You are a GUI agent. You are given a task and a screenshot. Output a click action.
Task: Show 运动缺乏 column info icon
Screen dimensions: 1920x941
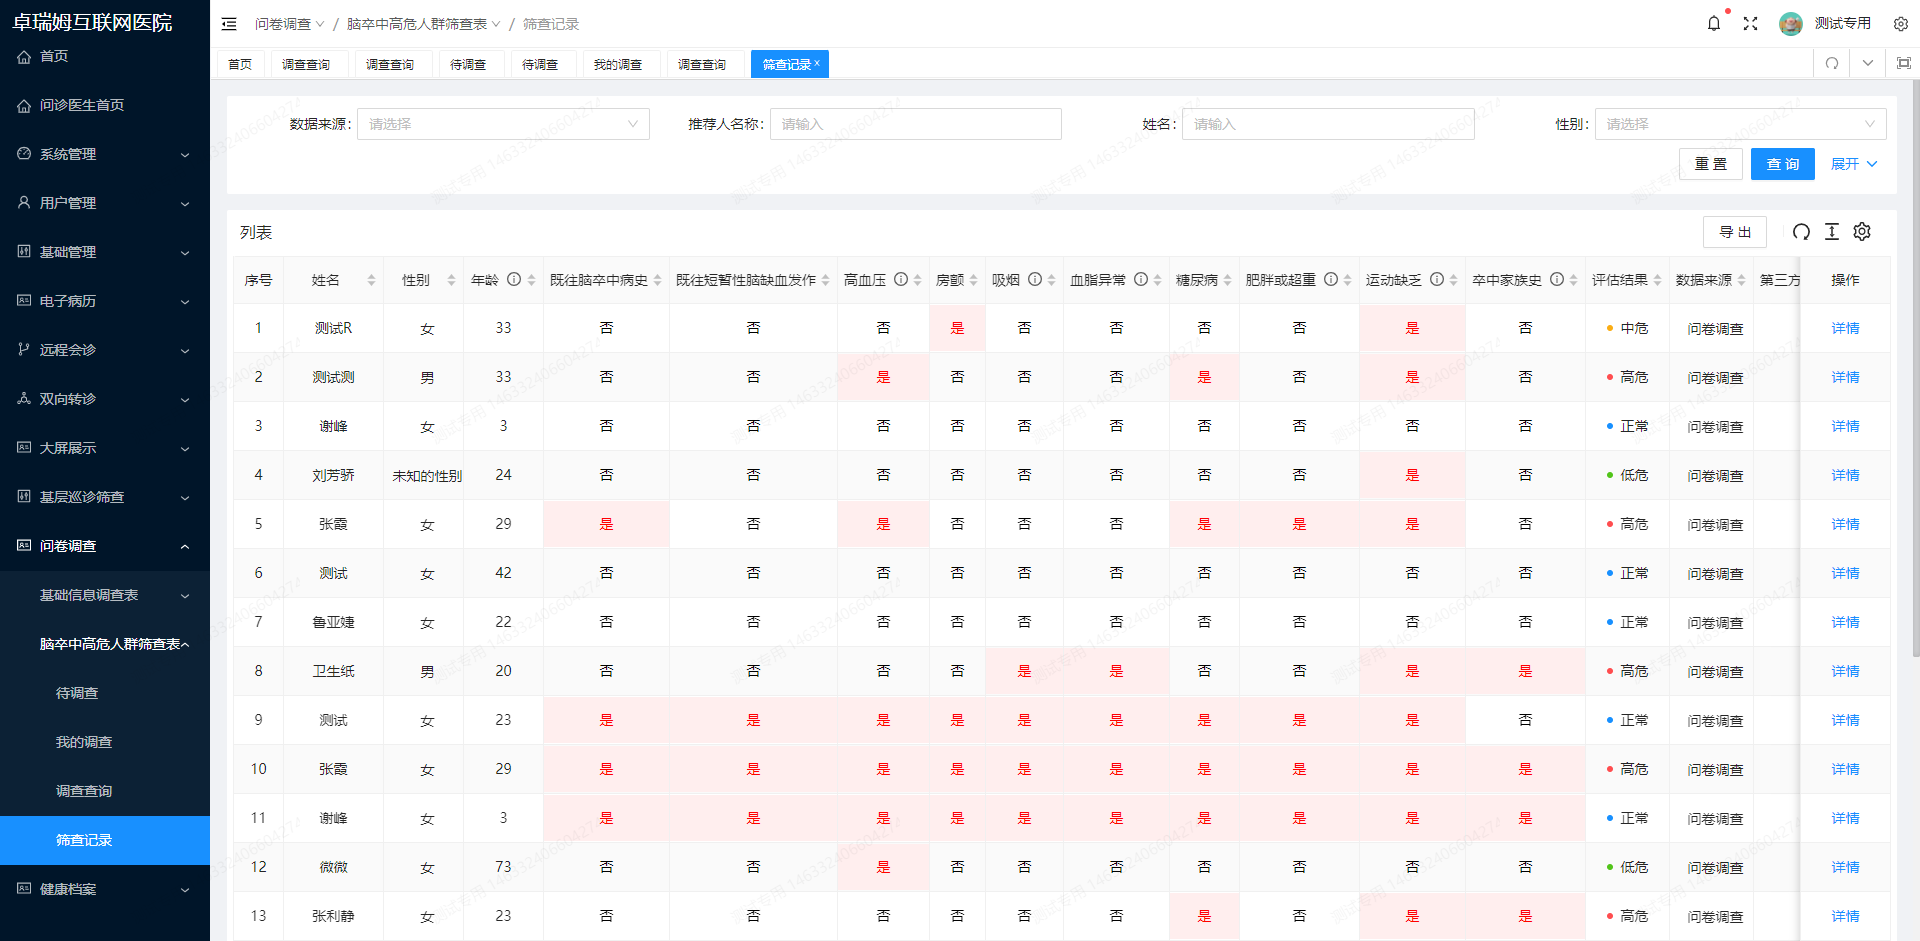tap(1437, 280)
